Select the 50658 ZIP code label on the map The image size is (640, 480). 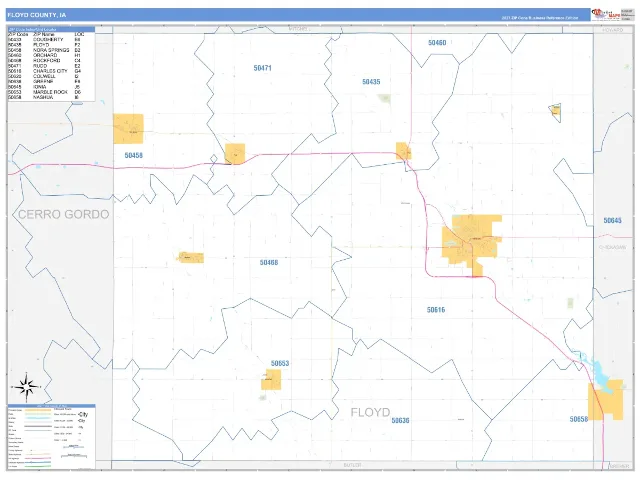[579, 419]
